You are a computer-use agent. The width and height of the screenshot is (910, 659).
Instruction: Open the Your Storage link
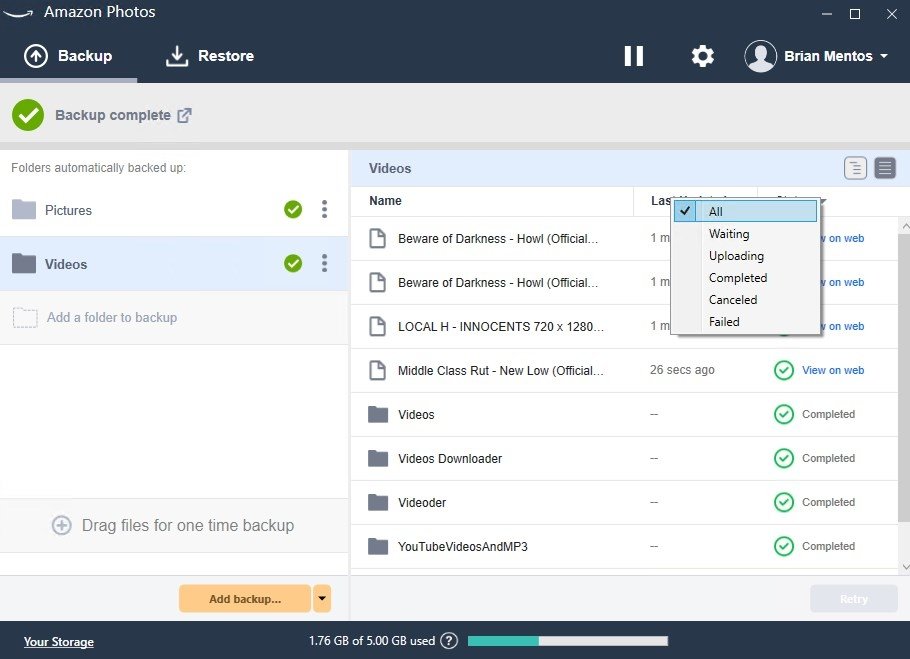(59, 642)
